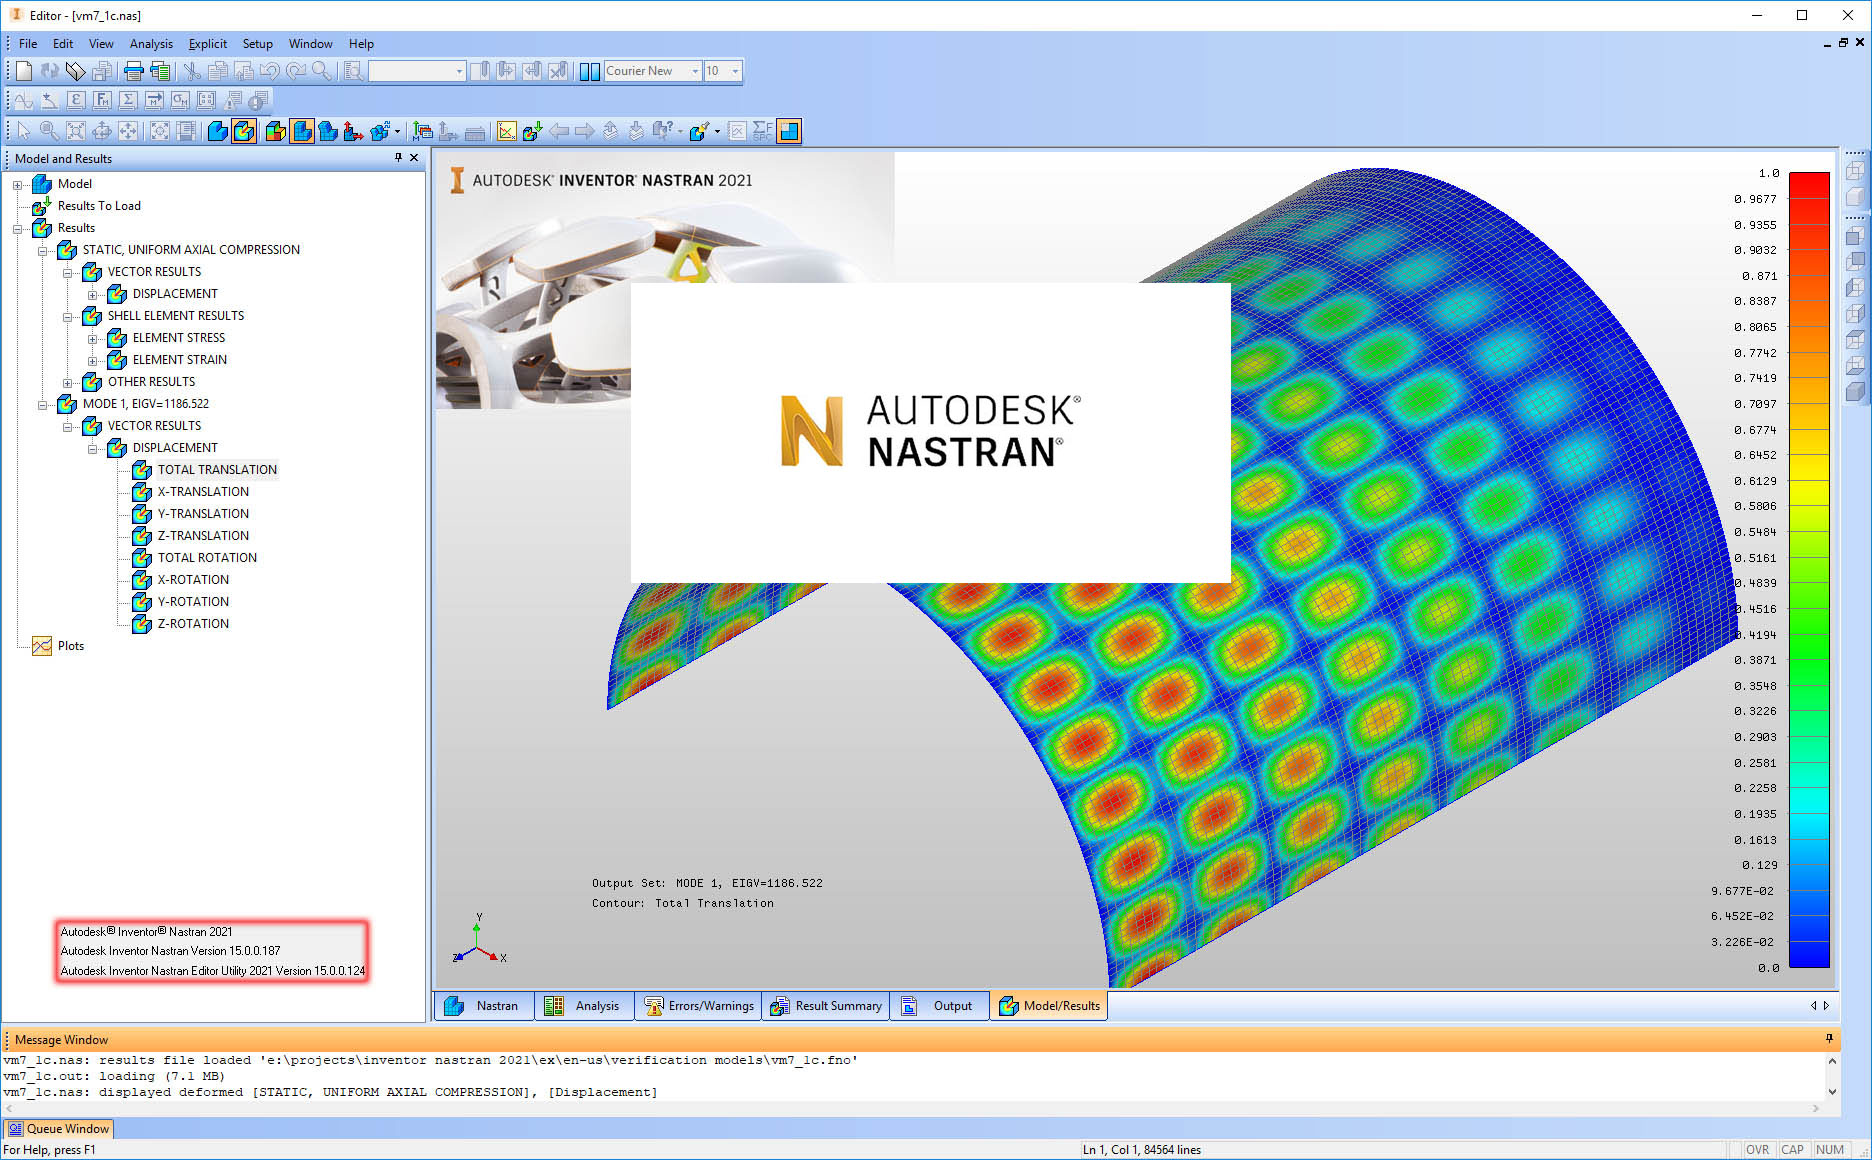Viewport: 1872px width, 1160px height.
Task: Expand the Model tree node
Action: pyautogui.click(x=17, y=185)
